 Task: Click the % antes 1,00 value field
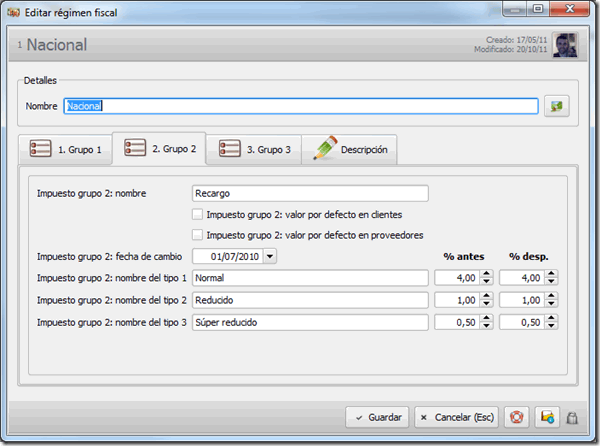[x=457, y=300]
